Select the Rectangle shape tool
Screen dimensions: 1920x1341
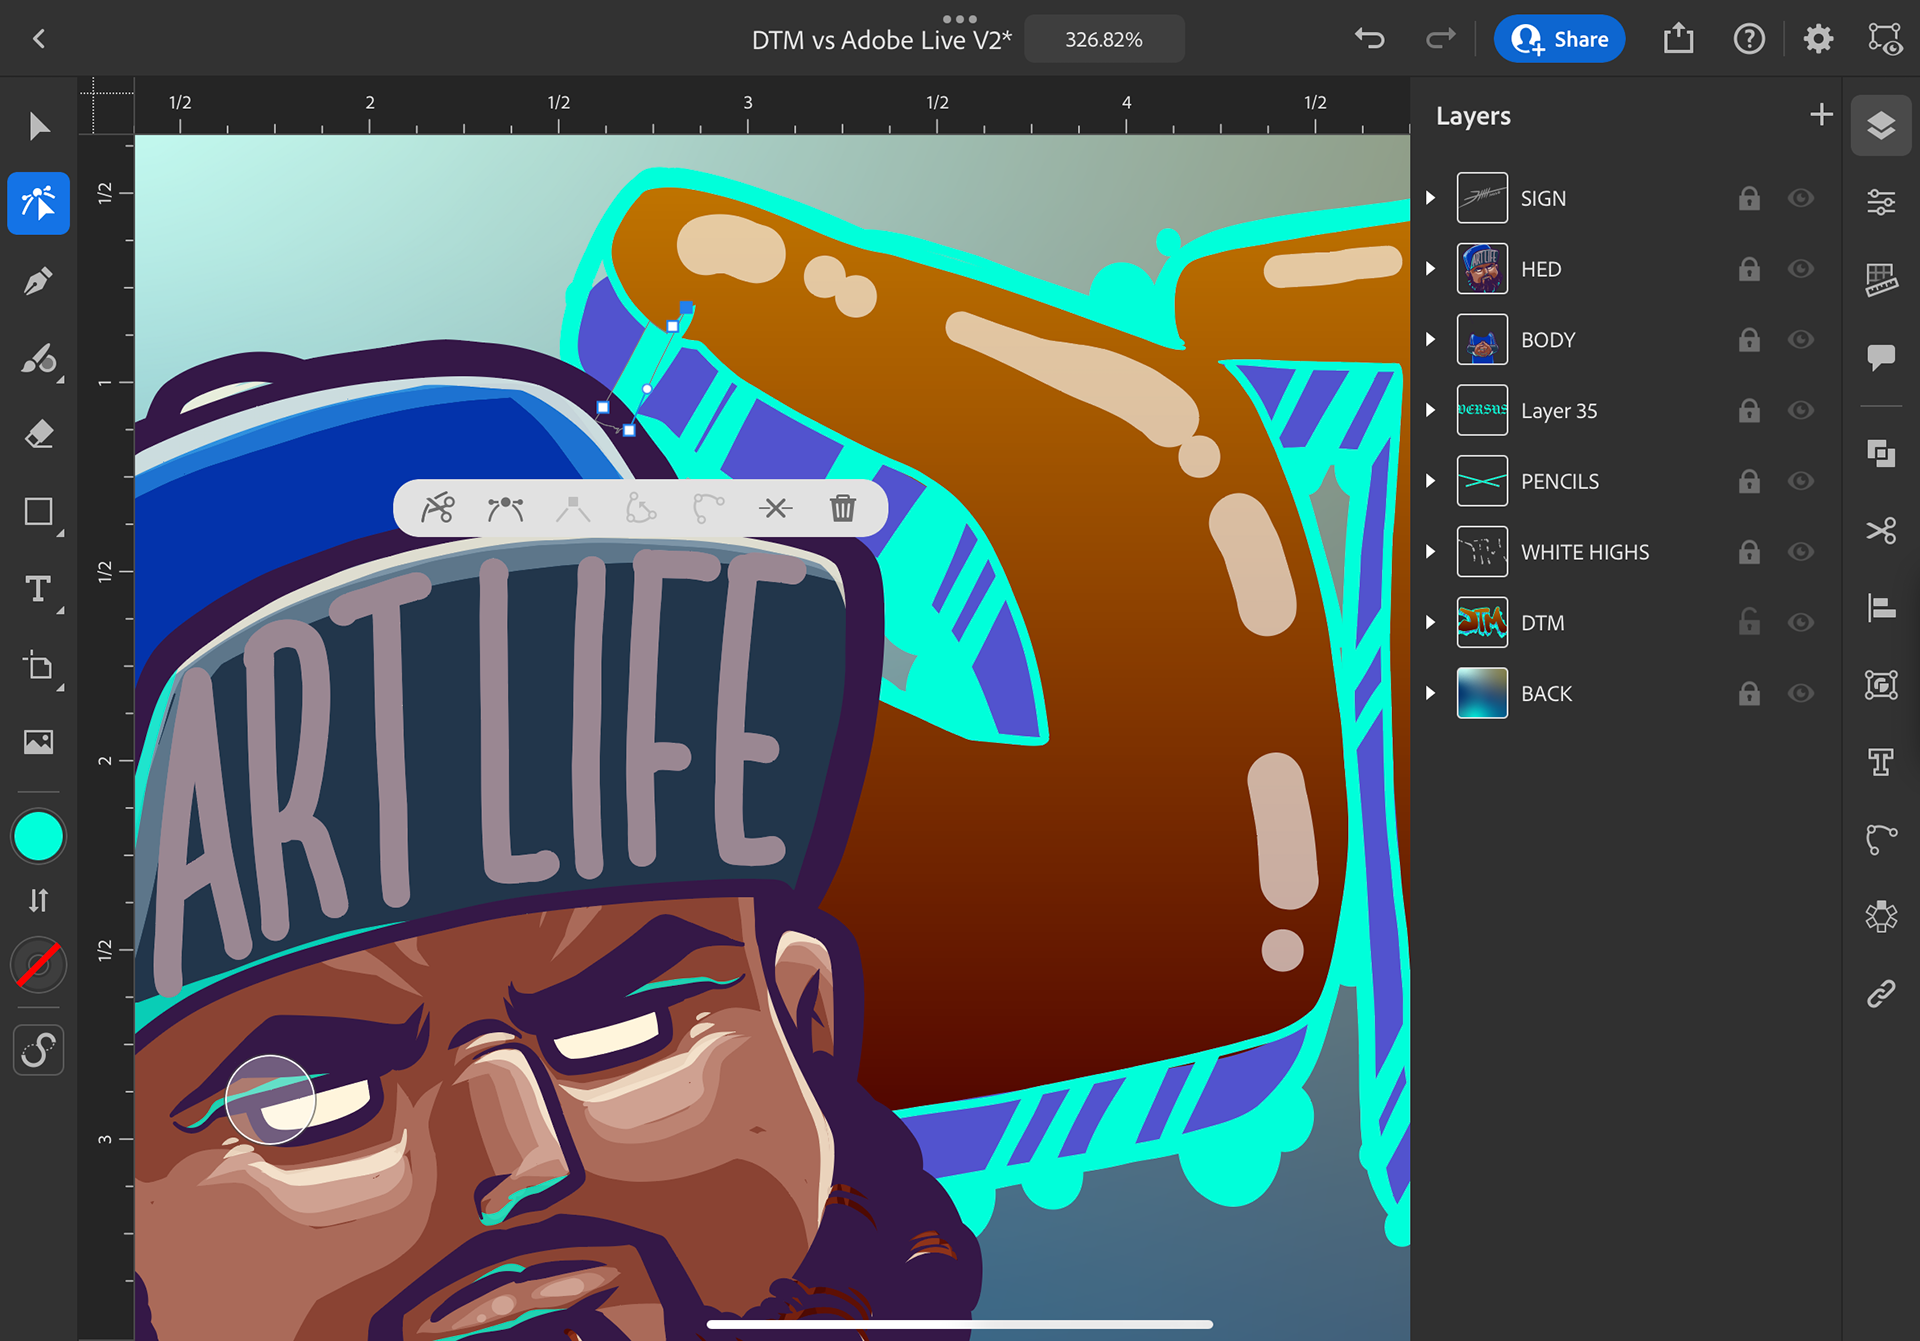(39, 512)
